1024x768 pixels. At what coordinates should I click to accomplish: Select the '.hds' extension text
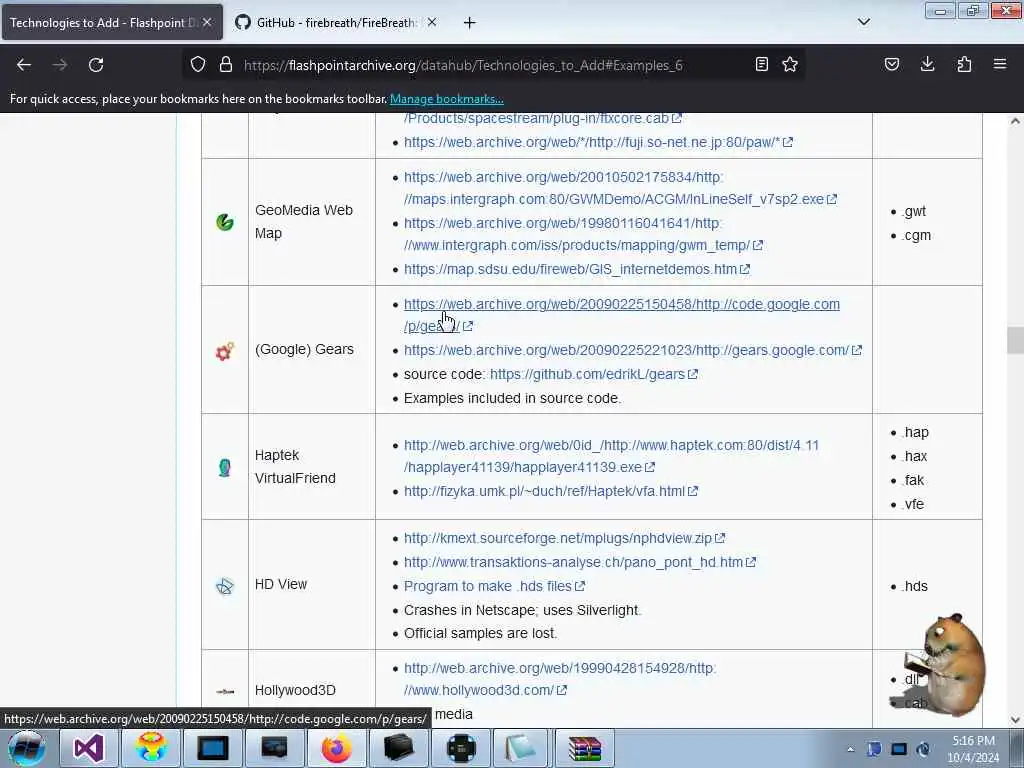click(915, 586)
